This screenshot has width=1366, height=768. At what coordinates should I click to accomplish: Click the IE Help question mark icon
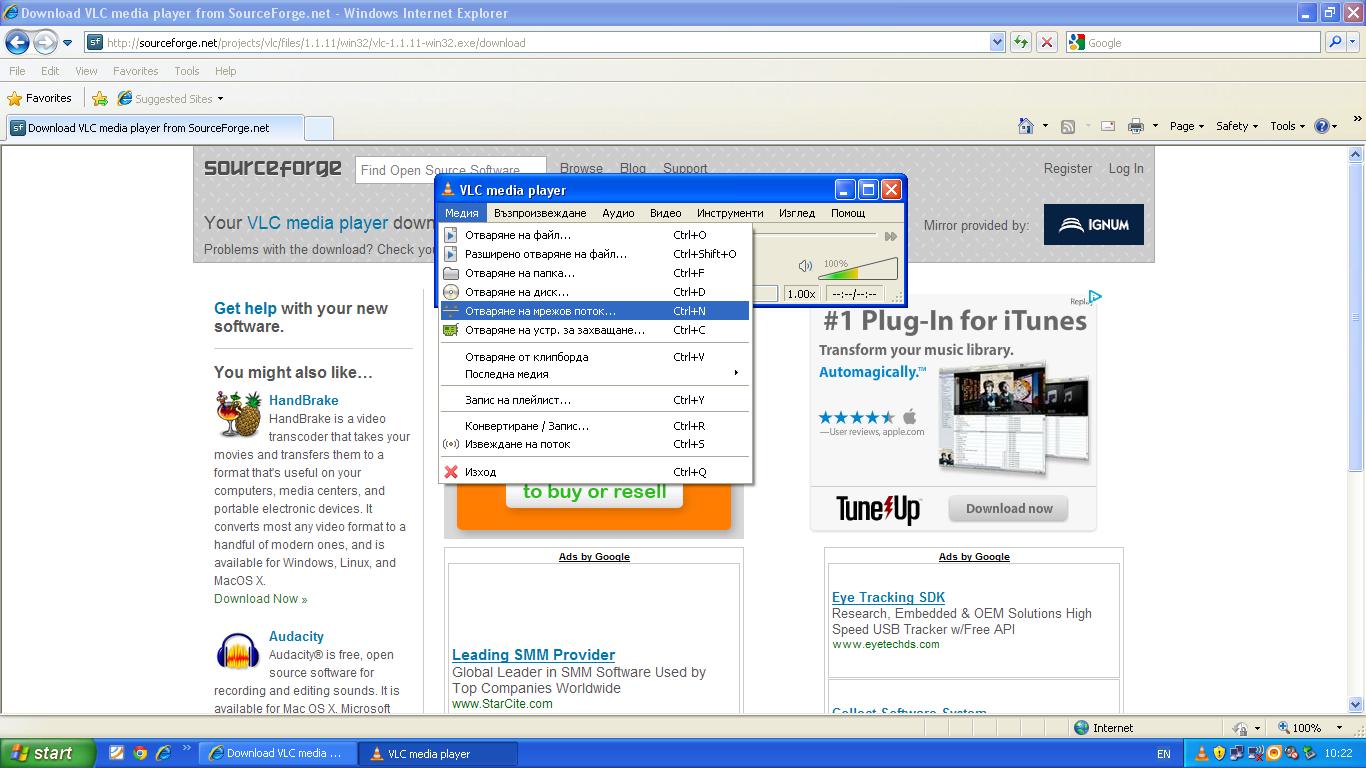point(1321,126)
